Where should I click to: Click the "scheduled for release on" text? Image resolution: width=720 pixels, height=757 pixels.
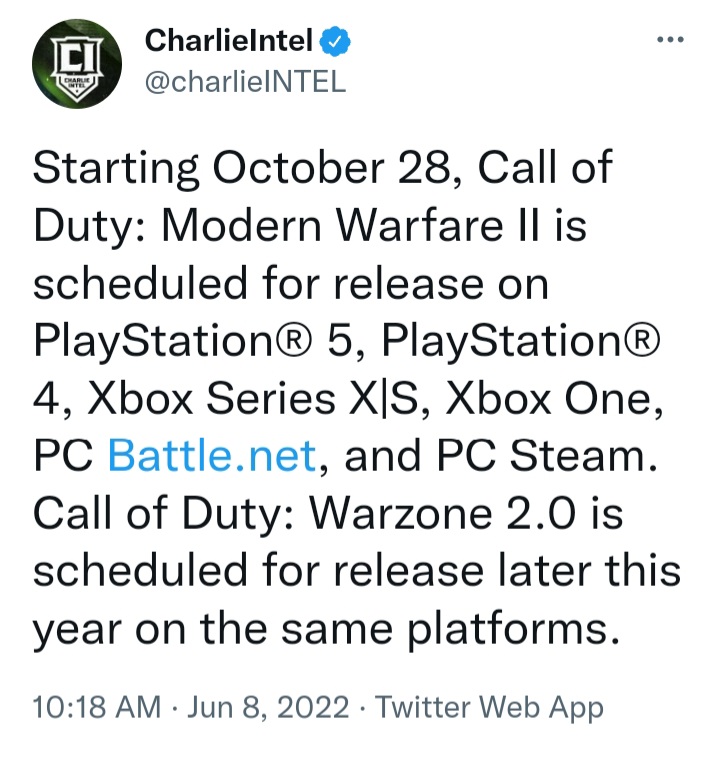click(x=290, y=285)
